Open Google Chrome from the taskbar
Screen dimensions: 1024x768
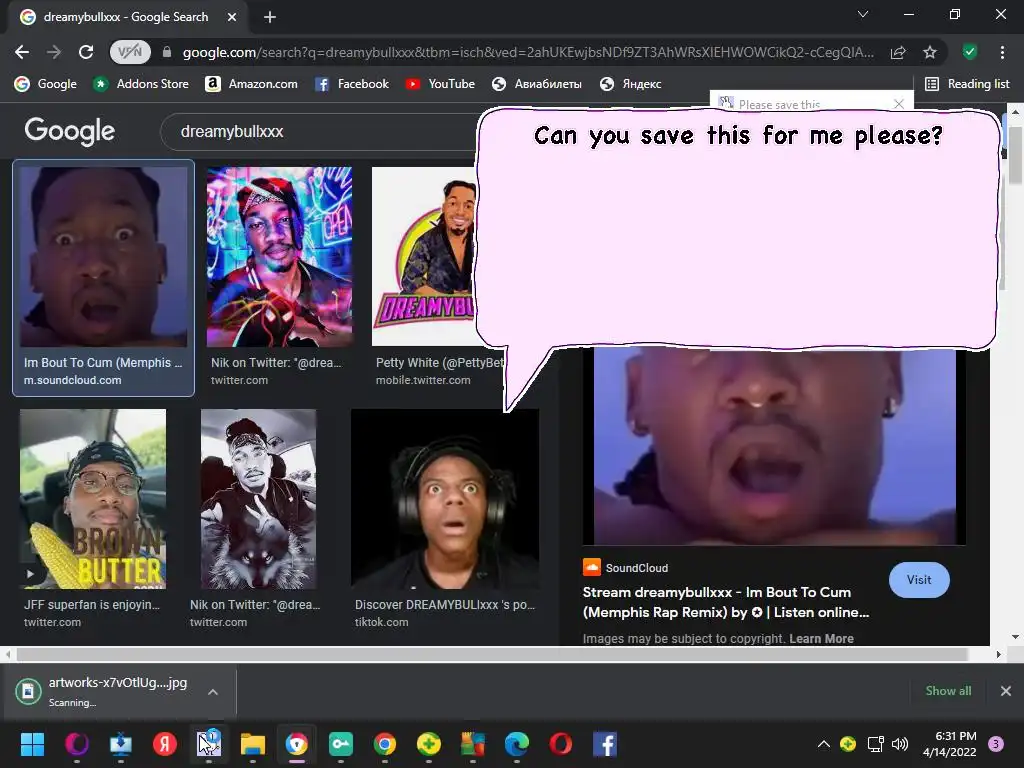click(x=385, y=744)
